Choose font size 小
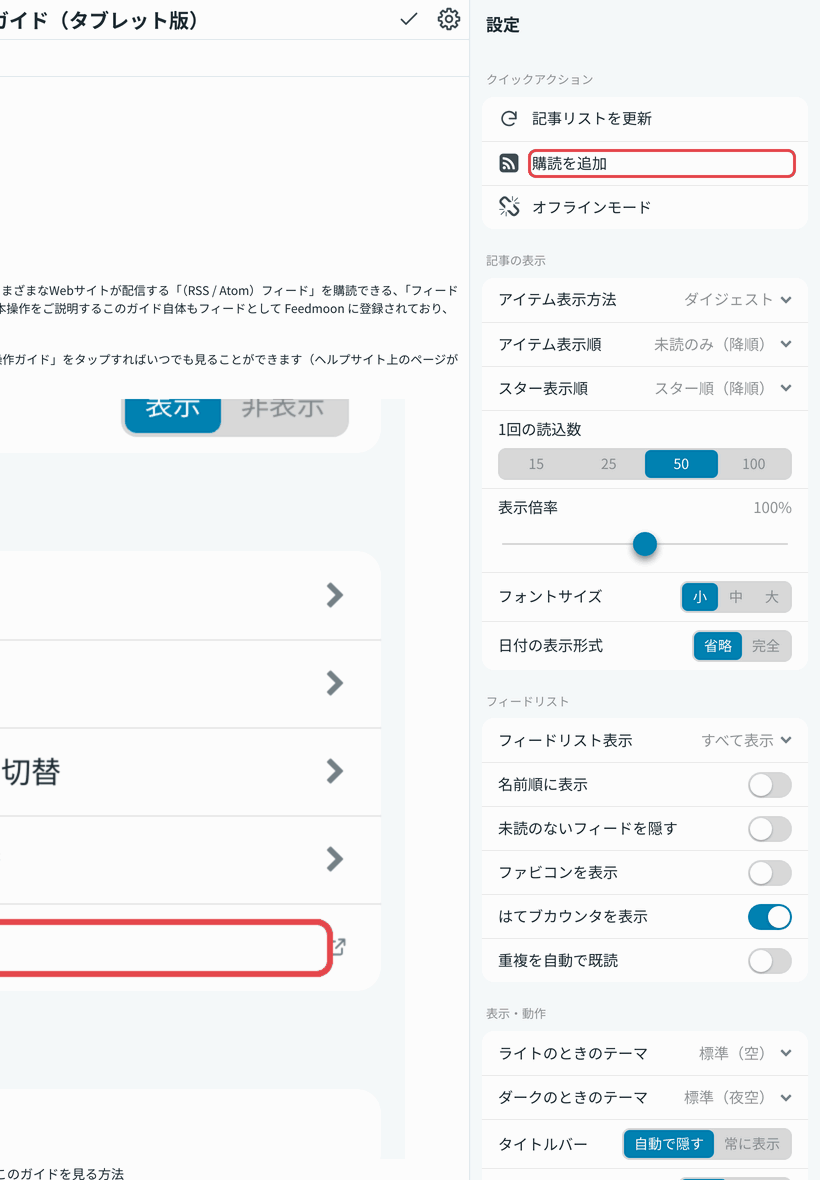This screenshot has width=820, height=1180. point(700,597)
